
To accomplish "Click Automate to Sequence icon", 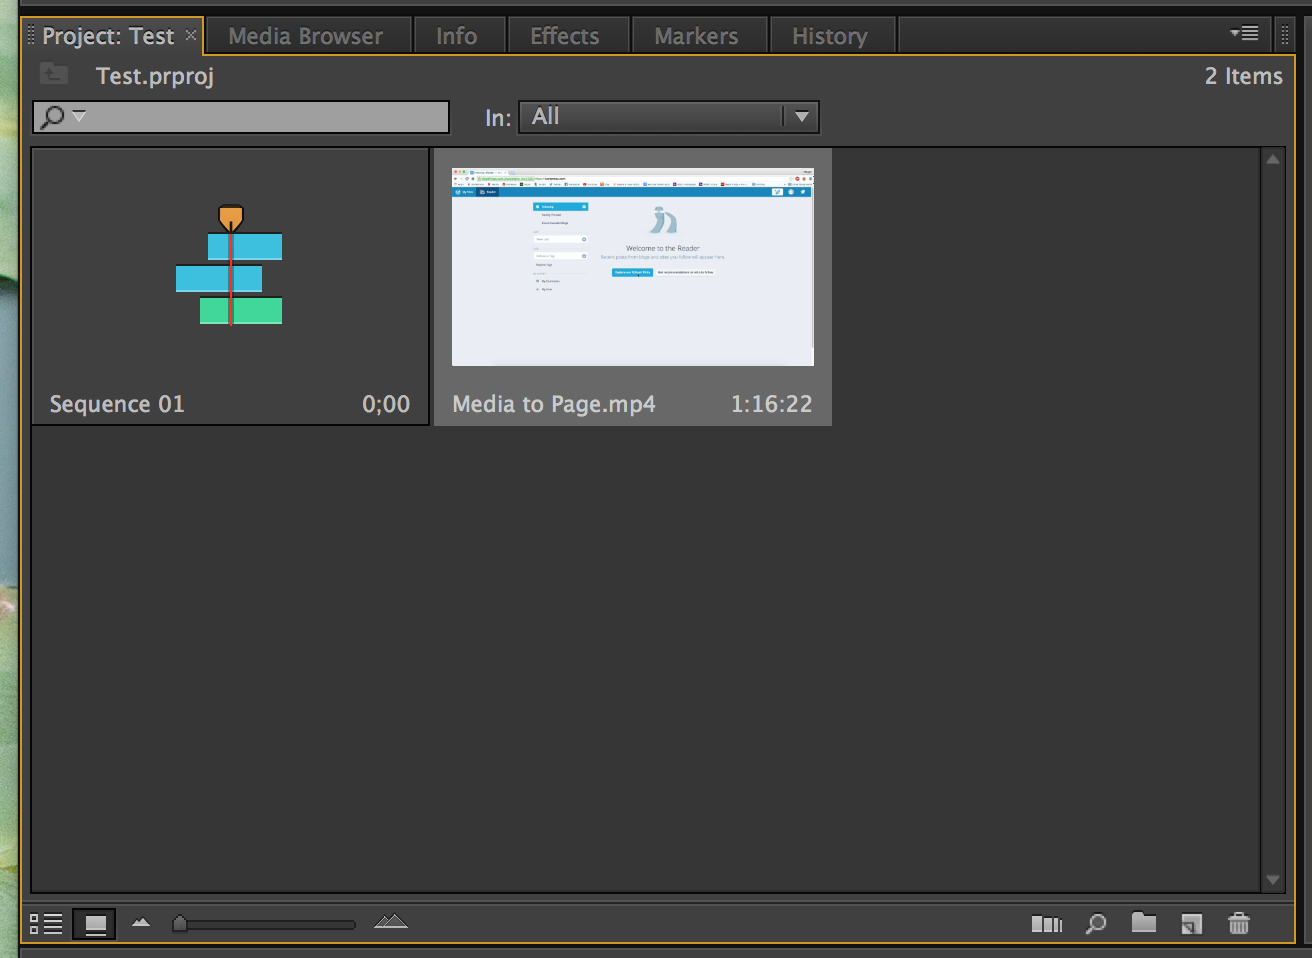I will [1046, 924].
